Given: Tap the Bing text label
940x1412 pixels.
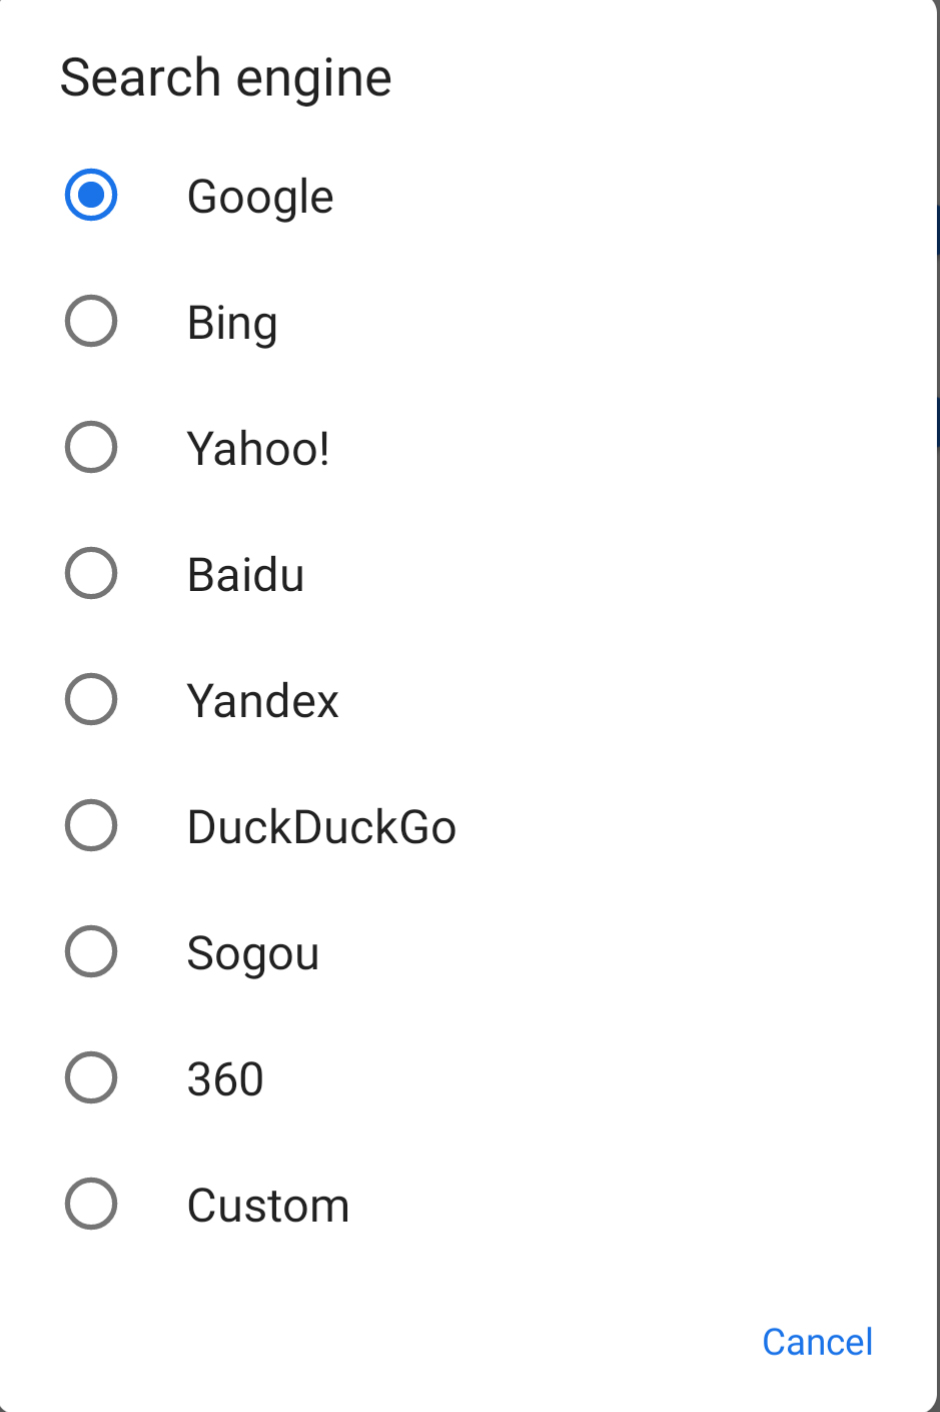Looking at the screenshot, I should (x=232, y=323).
